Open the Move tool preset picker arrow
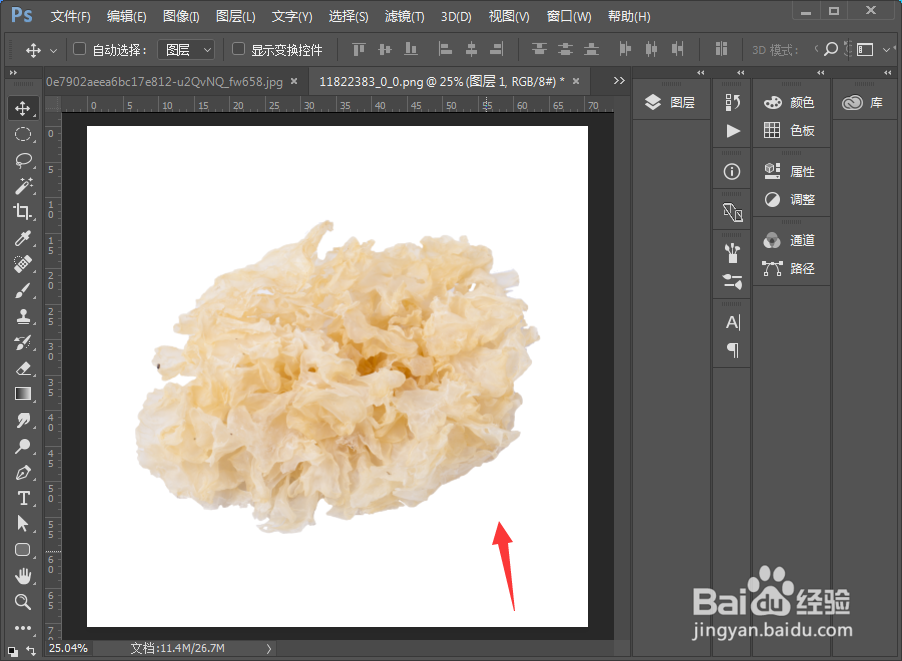902x661 pixels. pos(53,51)
